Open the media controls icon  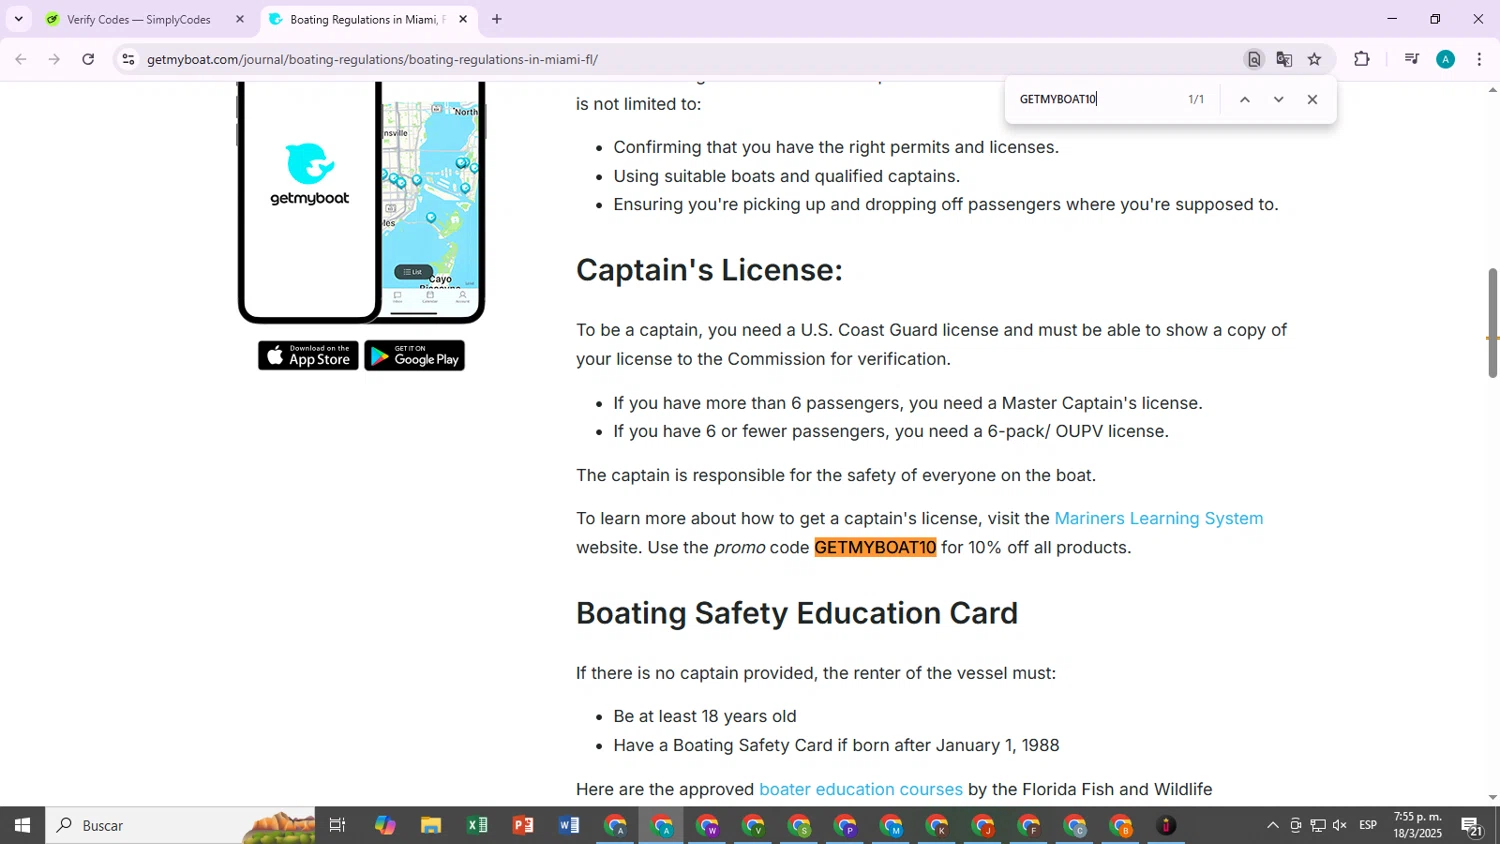click(1411, 59)
